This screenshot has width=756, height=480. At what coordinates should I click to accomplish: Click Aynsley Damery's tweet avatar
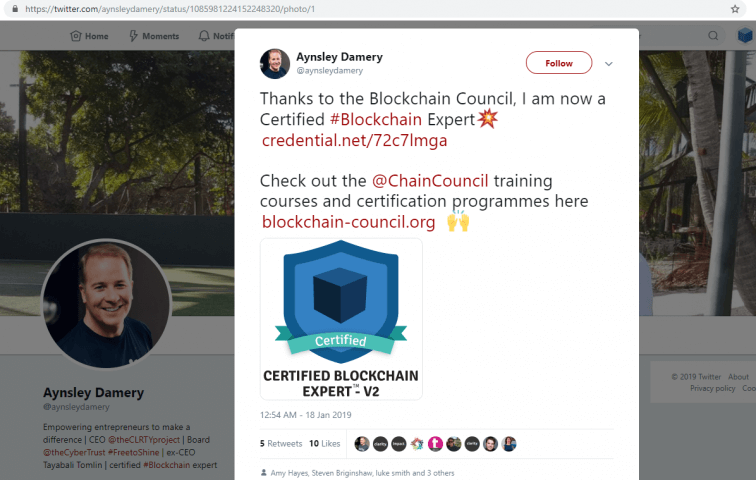pyautogui.click(x=275, y=63)
